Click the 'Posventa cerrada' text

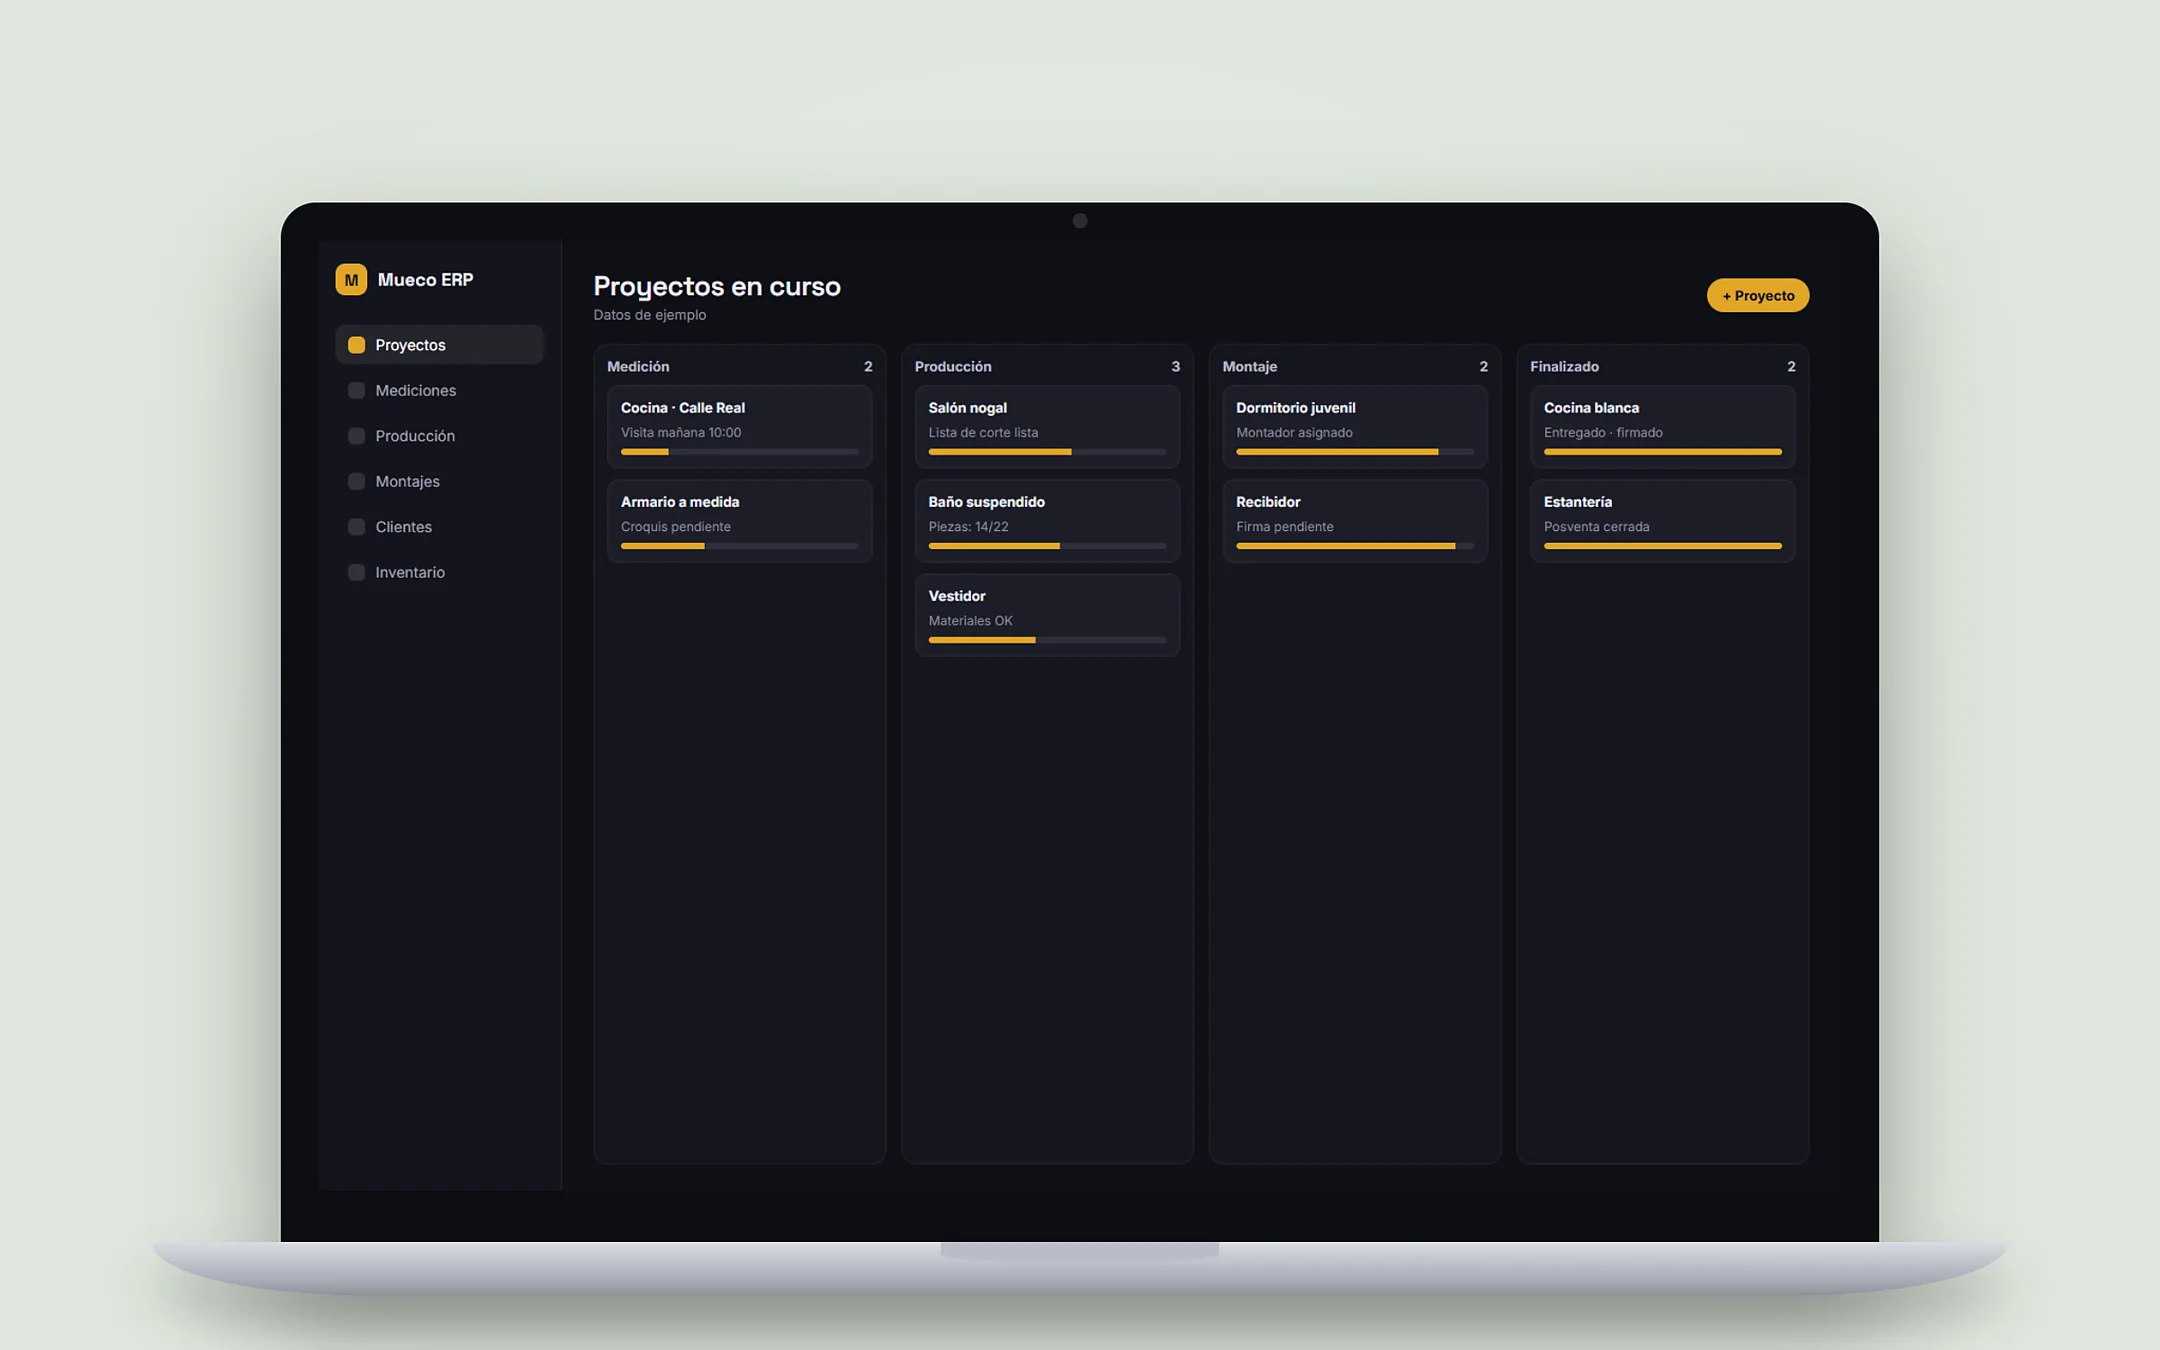1596,527
